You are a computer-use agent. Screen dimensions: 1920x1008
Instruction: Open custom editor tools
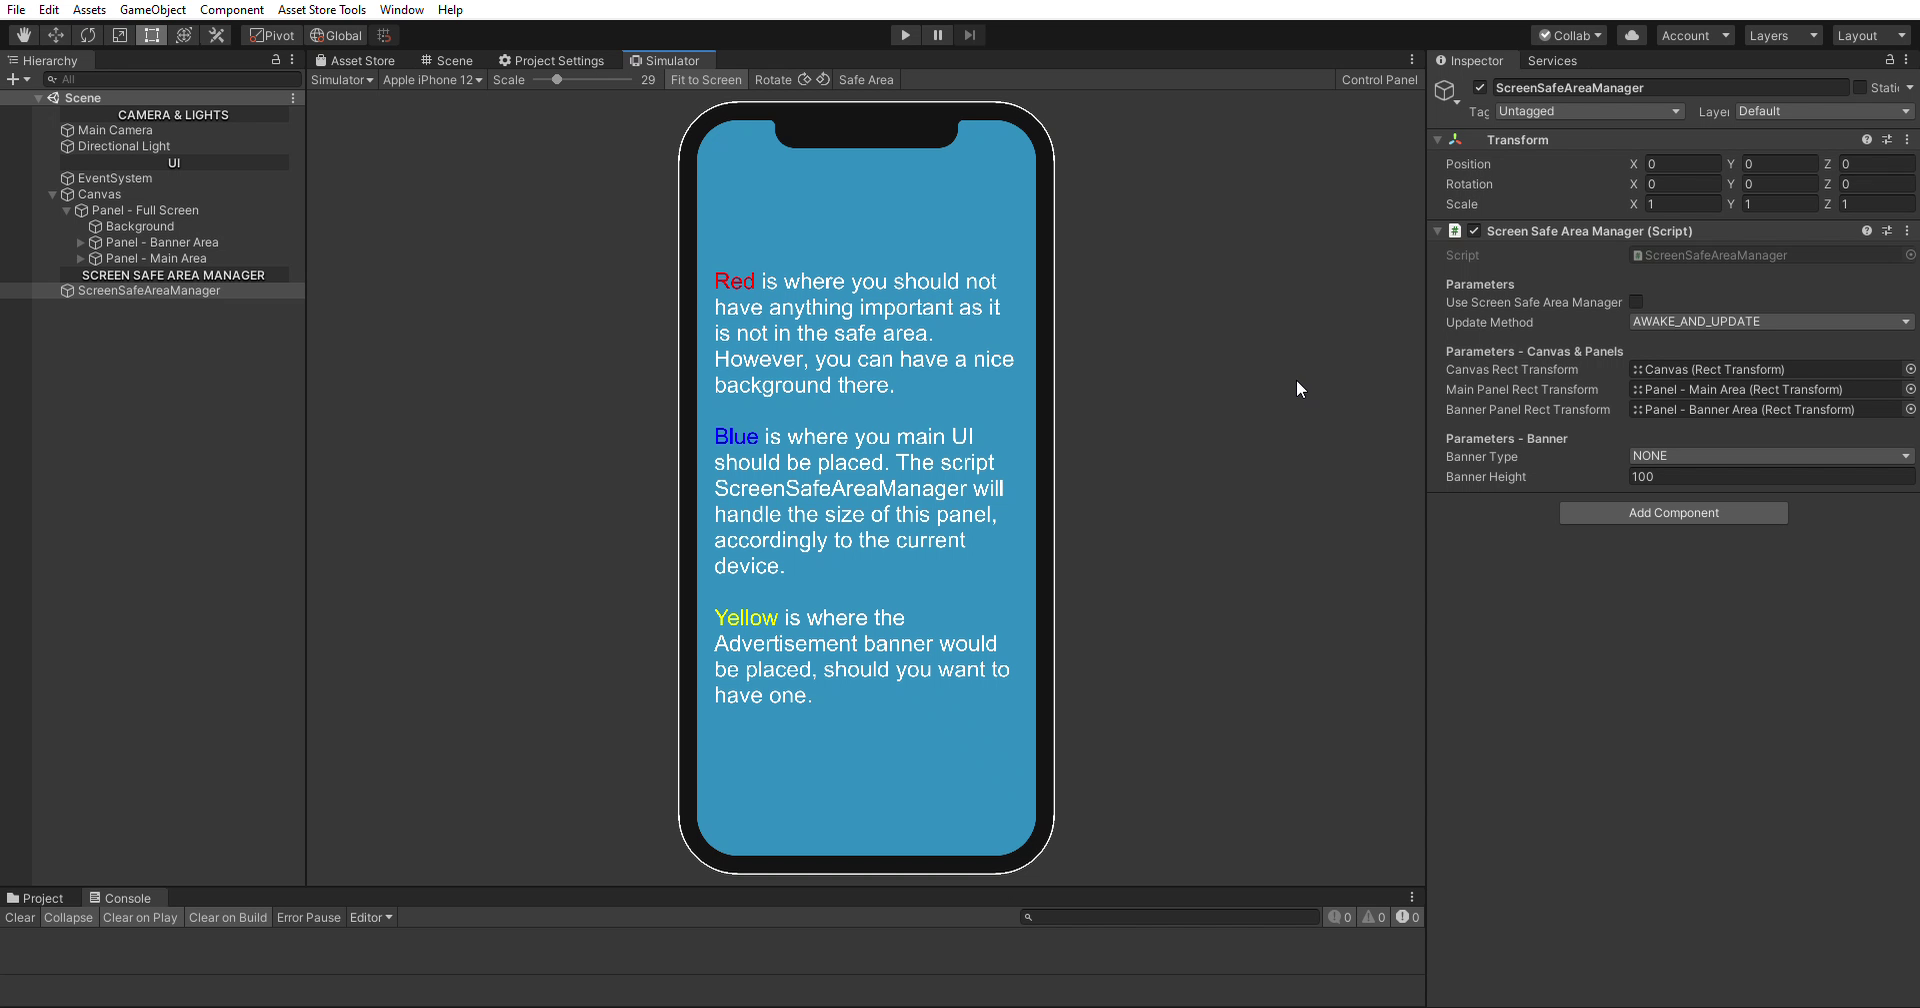pyautogui.click(x=216, y=35)
